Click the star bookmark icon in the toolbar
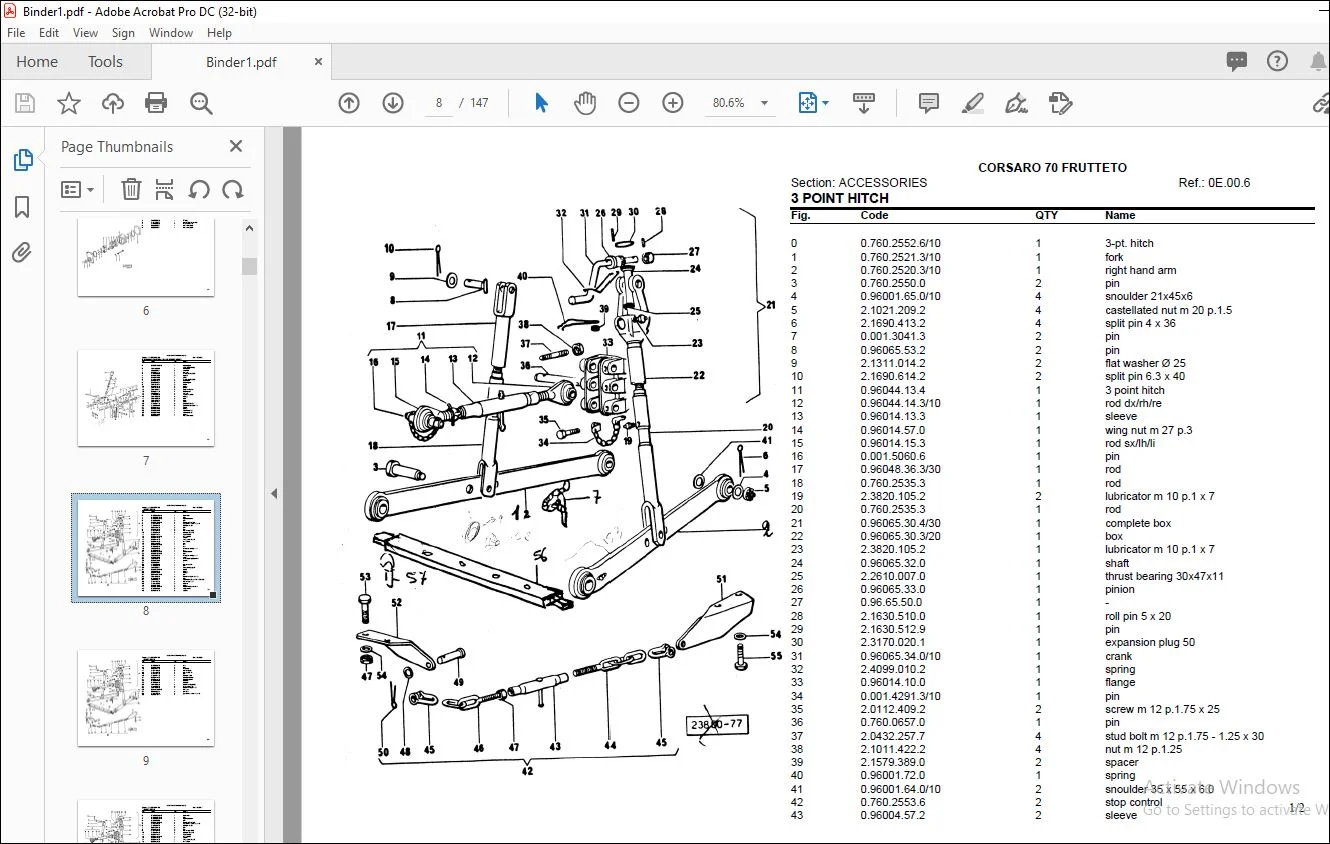This screenshot has height=844, width=1330. tap(69, 103)
